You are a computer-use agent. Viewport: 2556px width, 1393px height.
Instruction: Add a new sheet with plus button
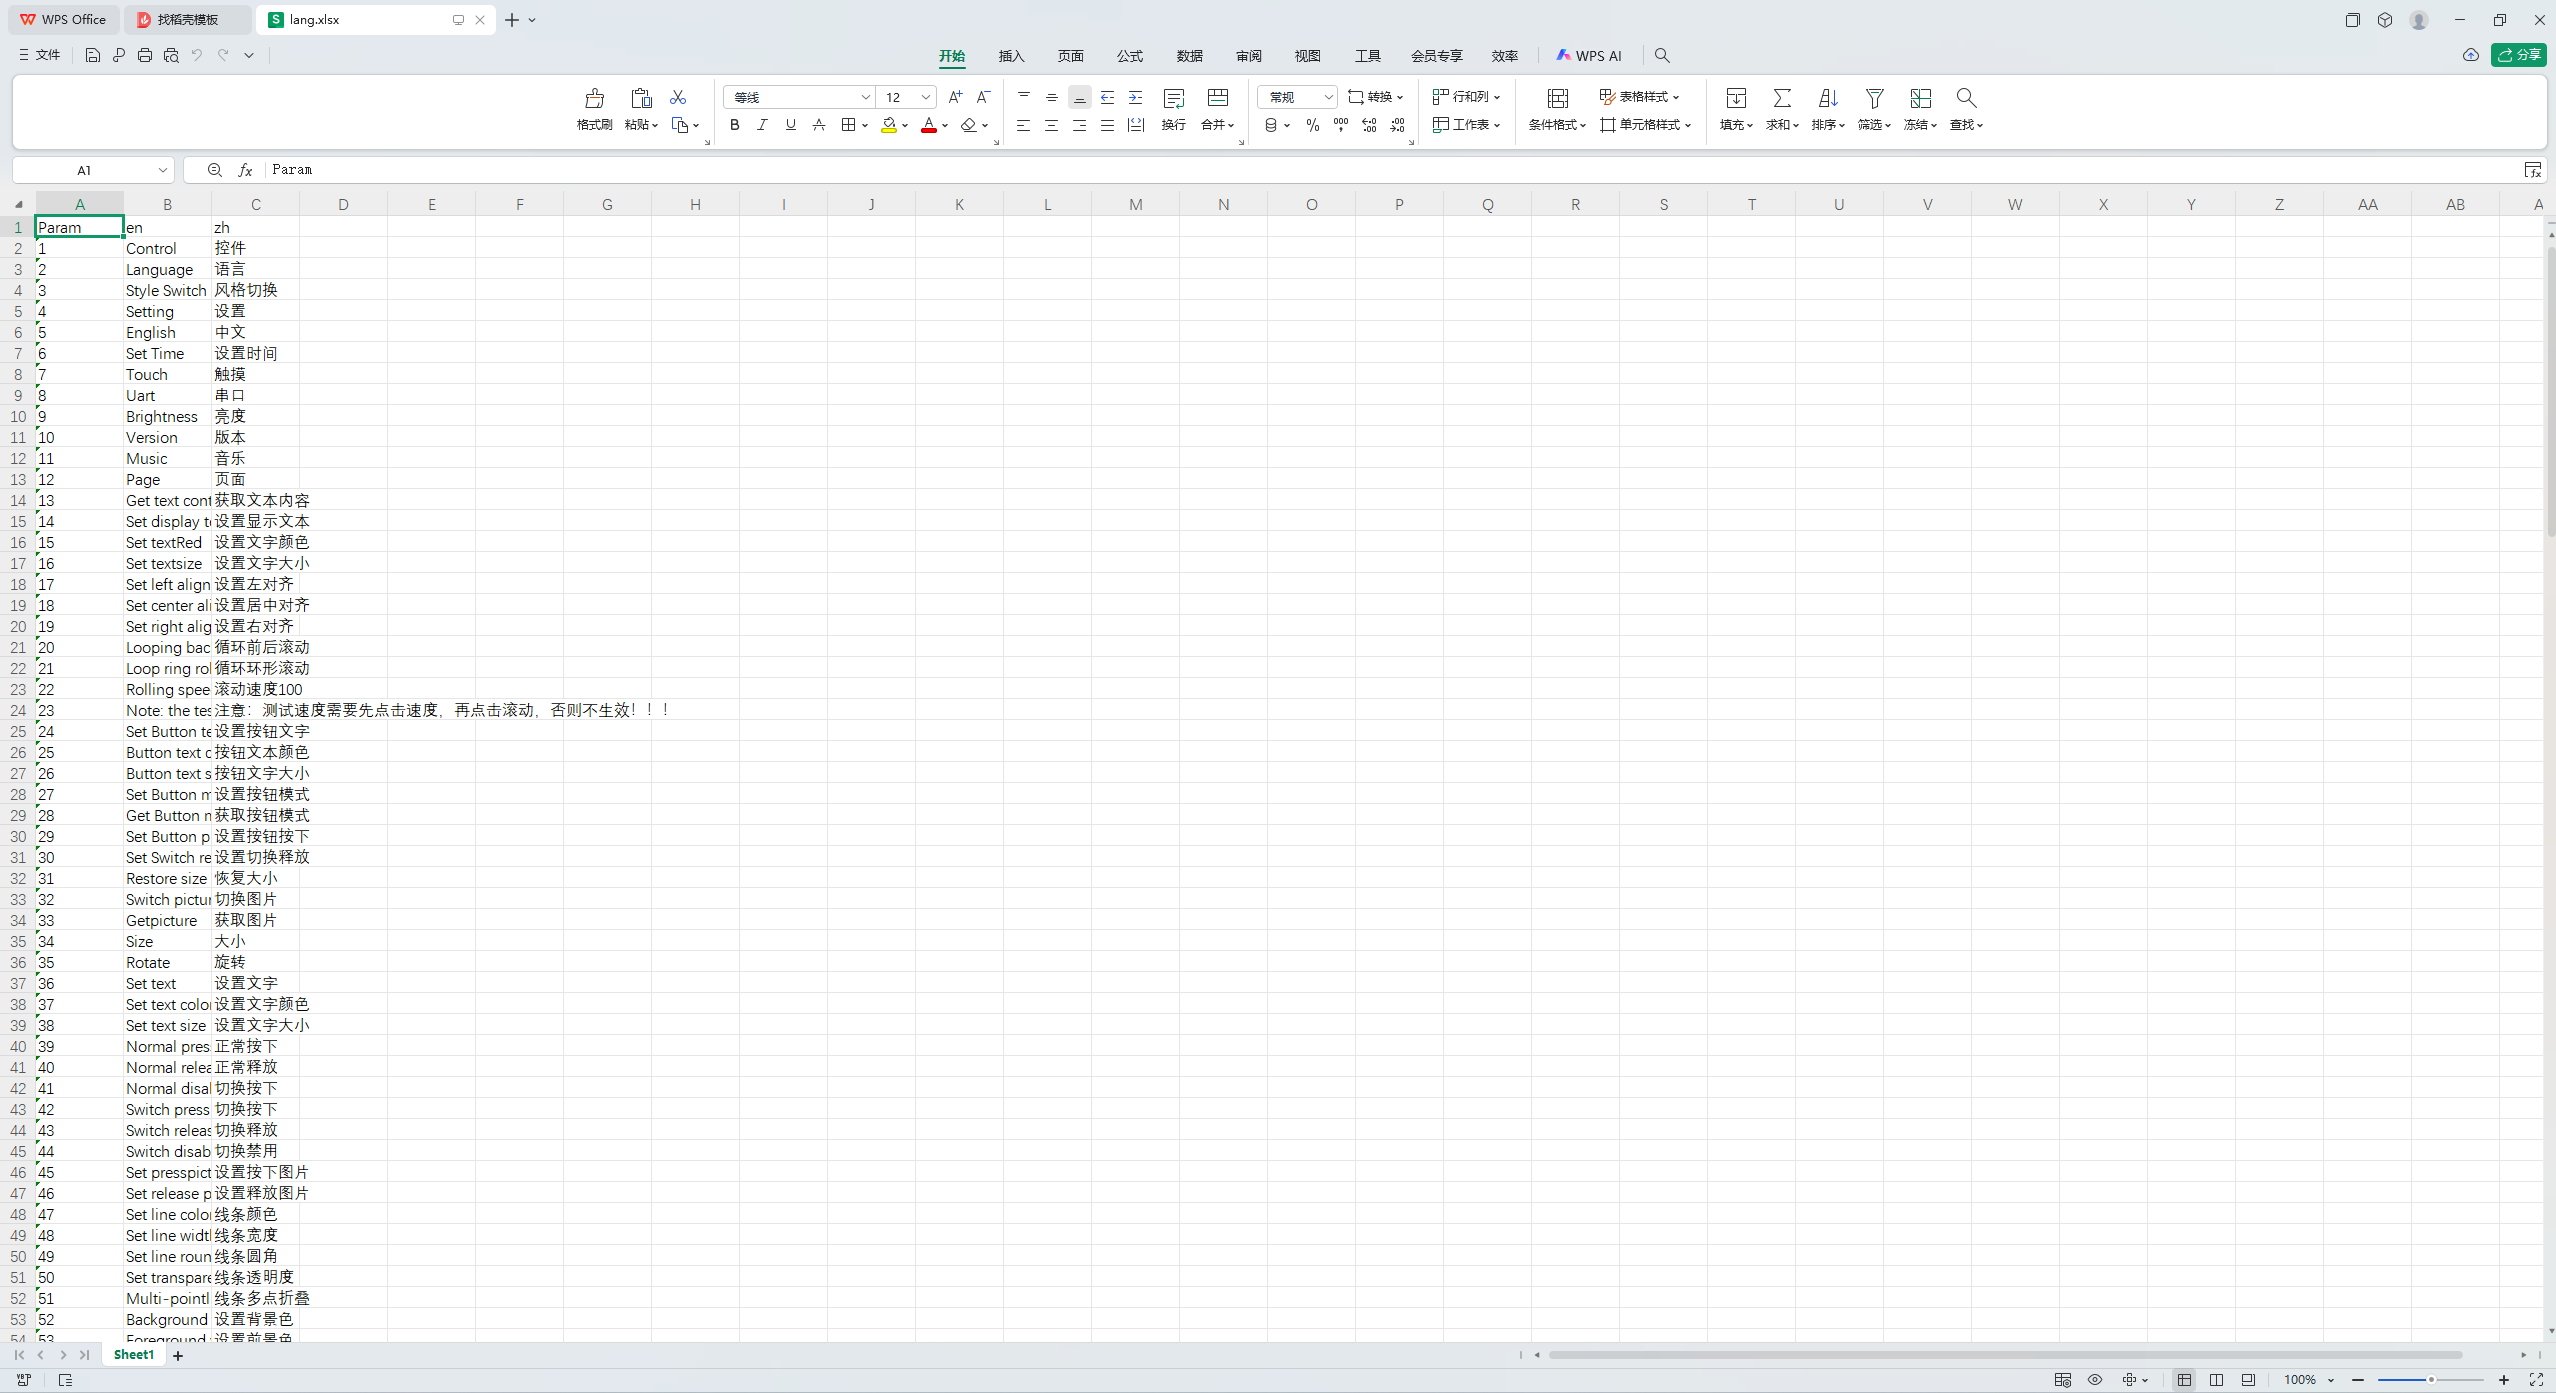[x=178, y=1356]
